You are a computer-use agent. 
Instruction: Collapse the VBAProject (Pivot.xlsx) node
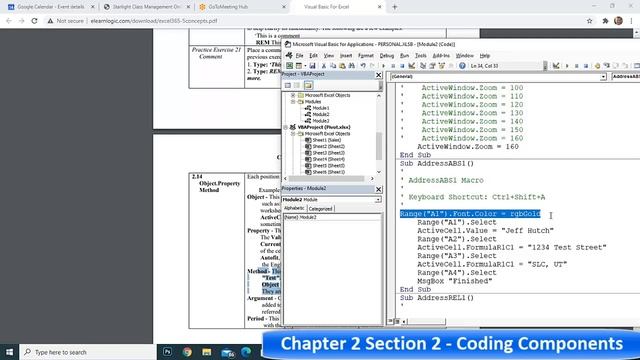[285, 127]
